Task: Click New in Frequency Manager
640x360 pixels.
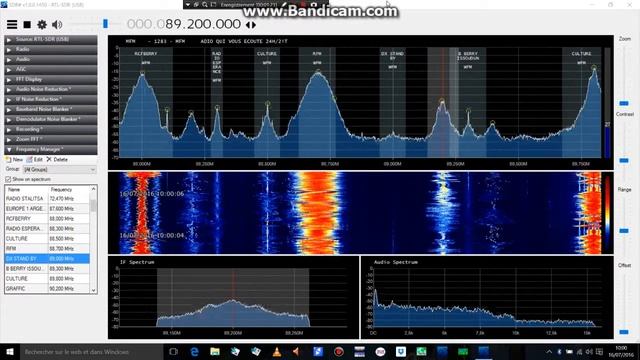Action: point(14,160)
